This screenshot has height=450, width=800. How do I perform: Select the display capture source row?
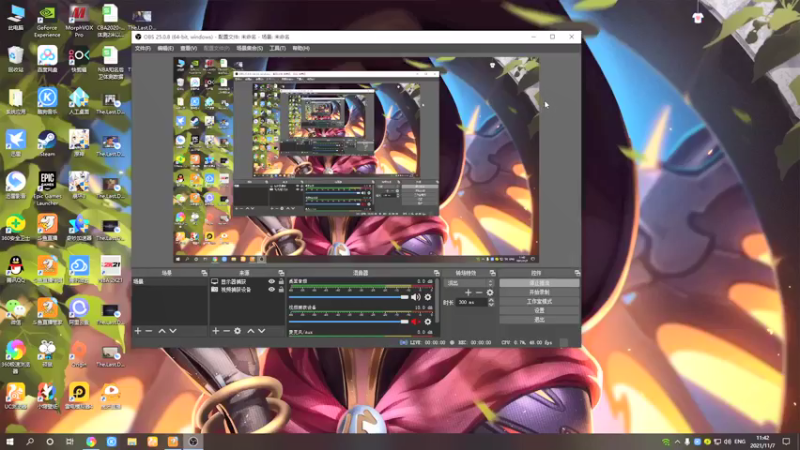pos(247,282)
